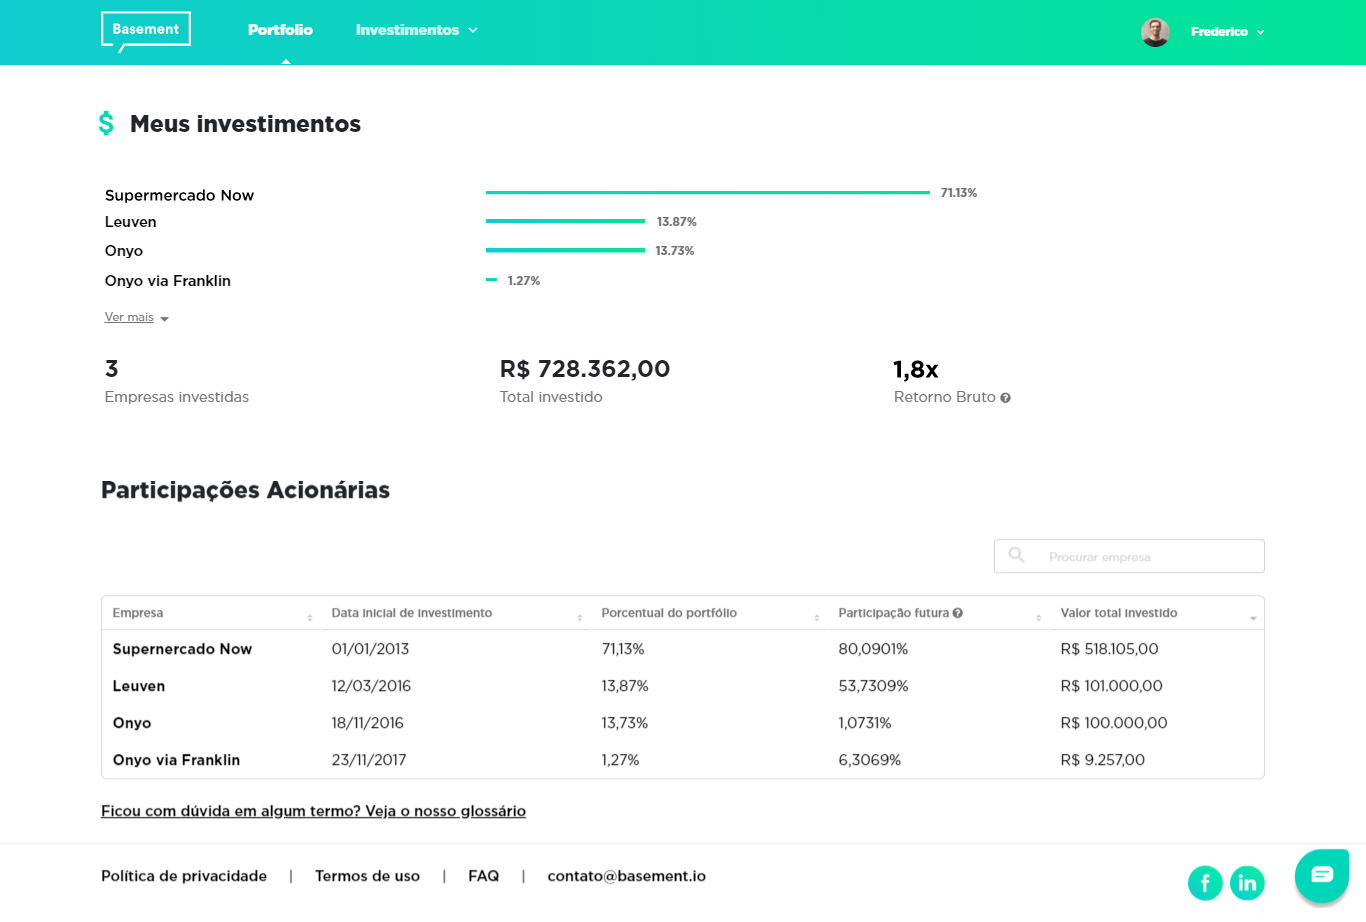Viewport: 1366px width, 922px height.
Task: Click the R$ 728.362,00 total invested
Action: tap(585, 369)
